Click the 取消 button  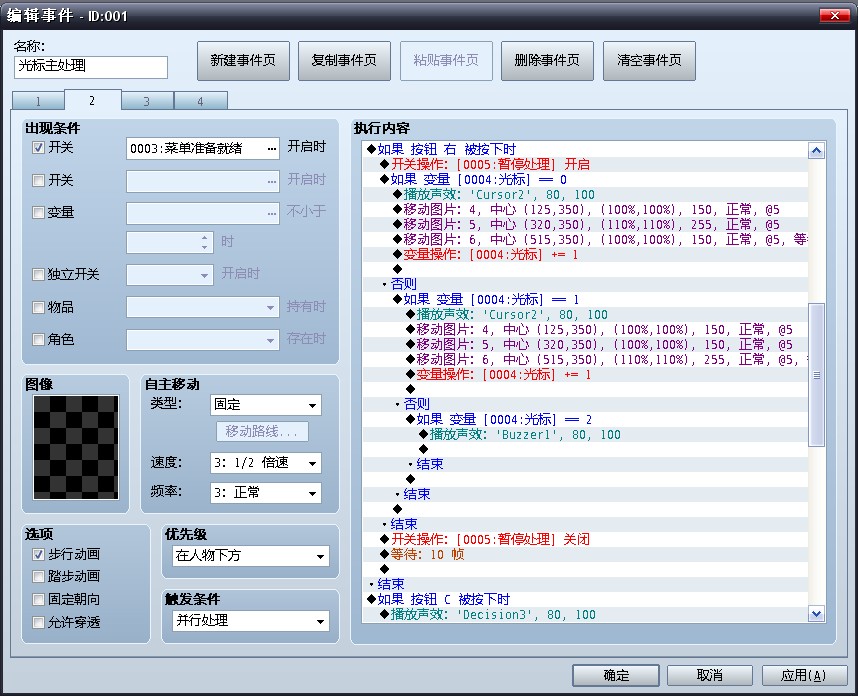[x=710, y=675]
